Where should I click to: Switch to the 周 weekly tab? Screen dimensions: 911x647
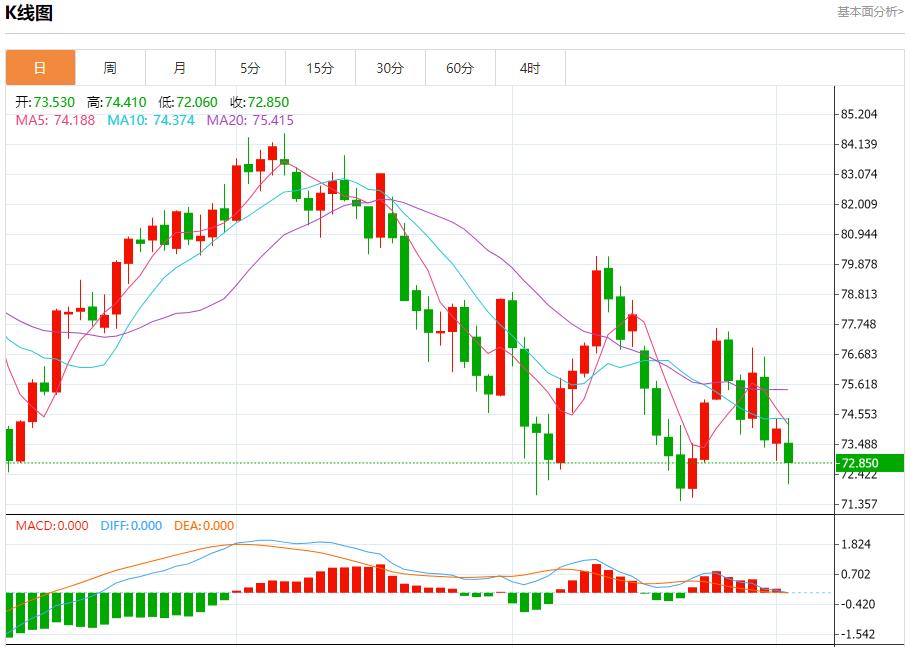(x=110, y=68)
